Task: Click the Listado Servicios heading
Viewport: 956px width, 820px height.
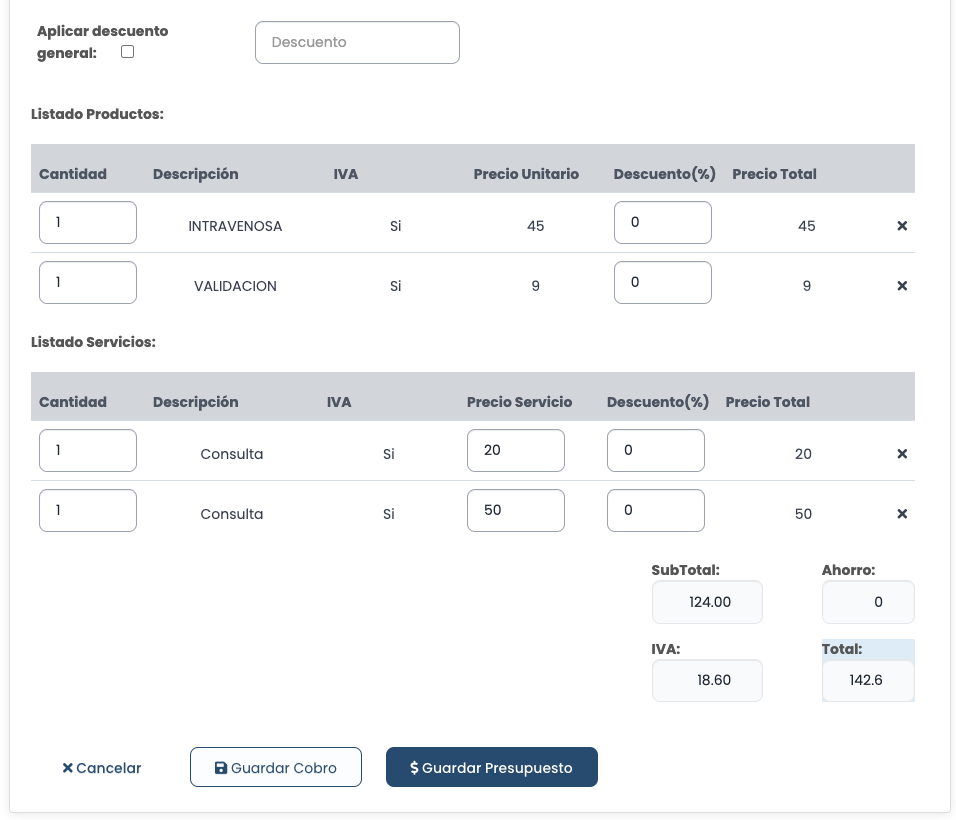Action: click(x=93, y=342)
